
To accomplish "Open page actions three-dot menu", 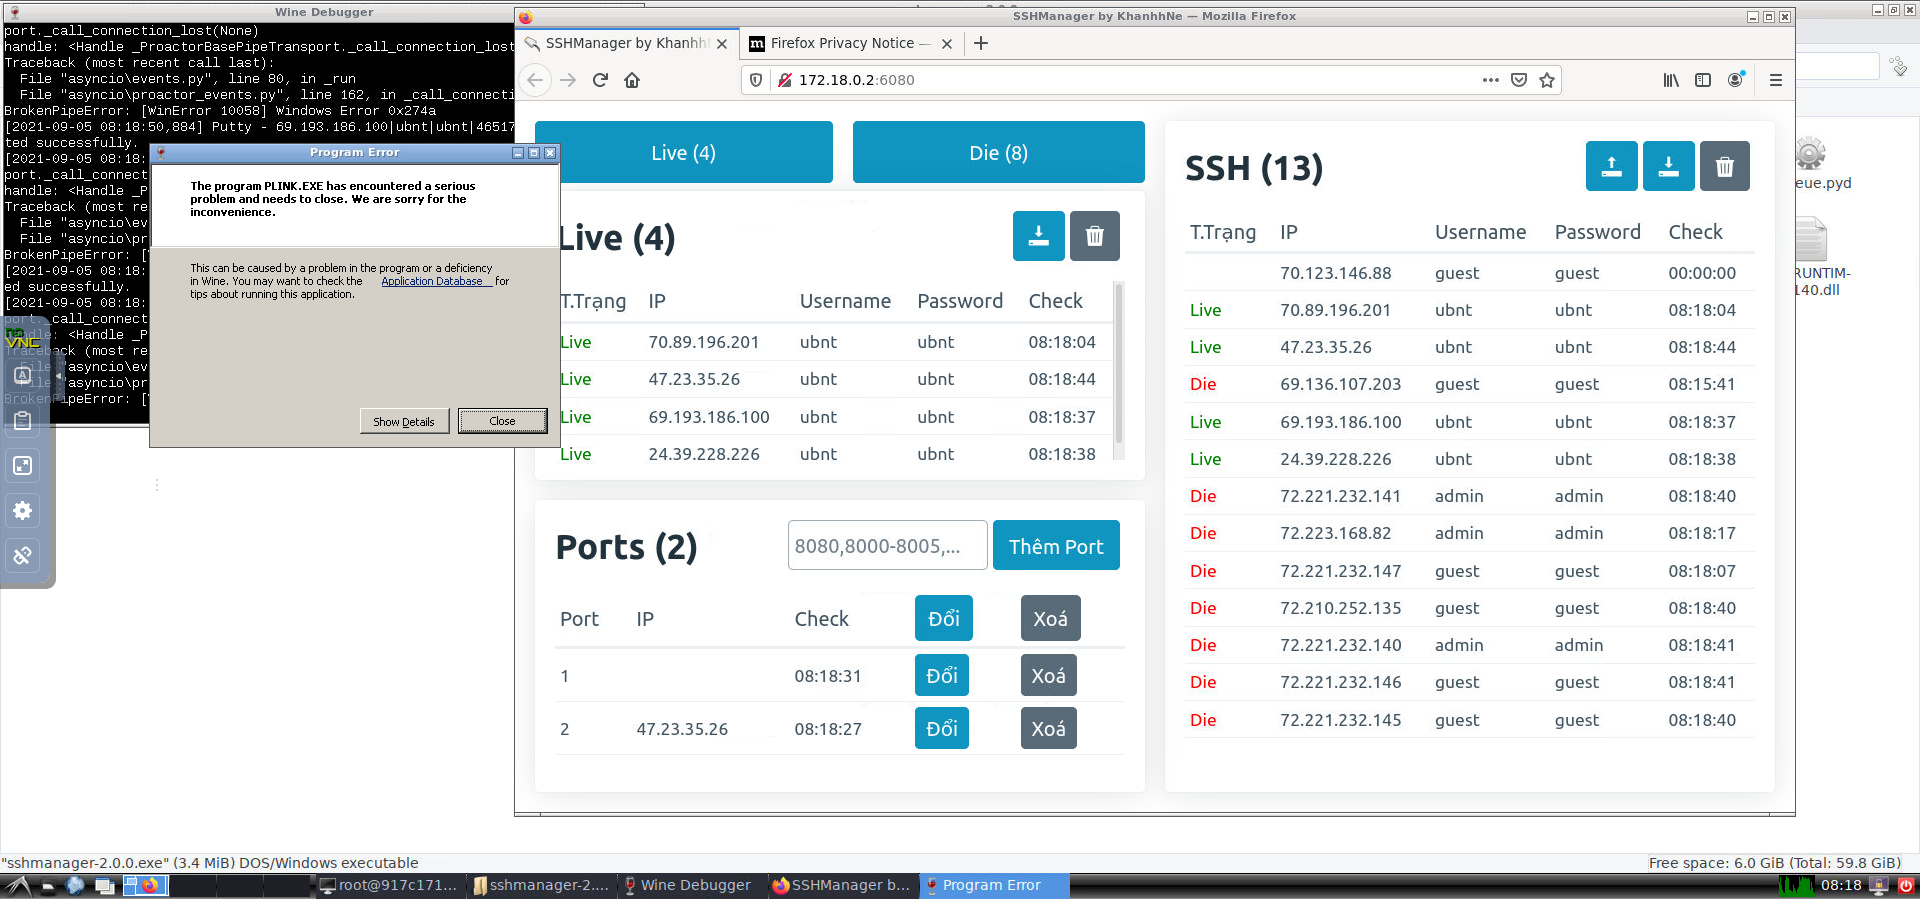I will click(x=1490, y=80).
